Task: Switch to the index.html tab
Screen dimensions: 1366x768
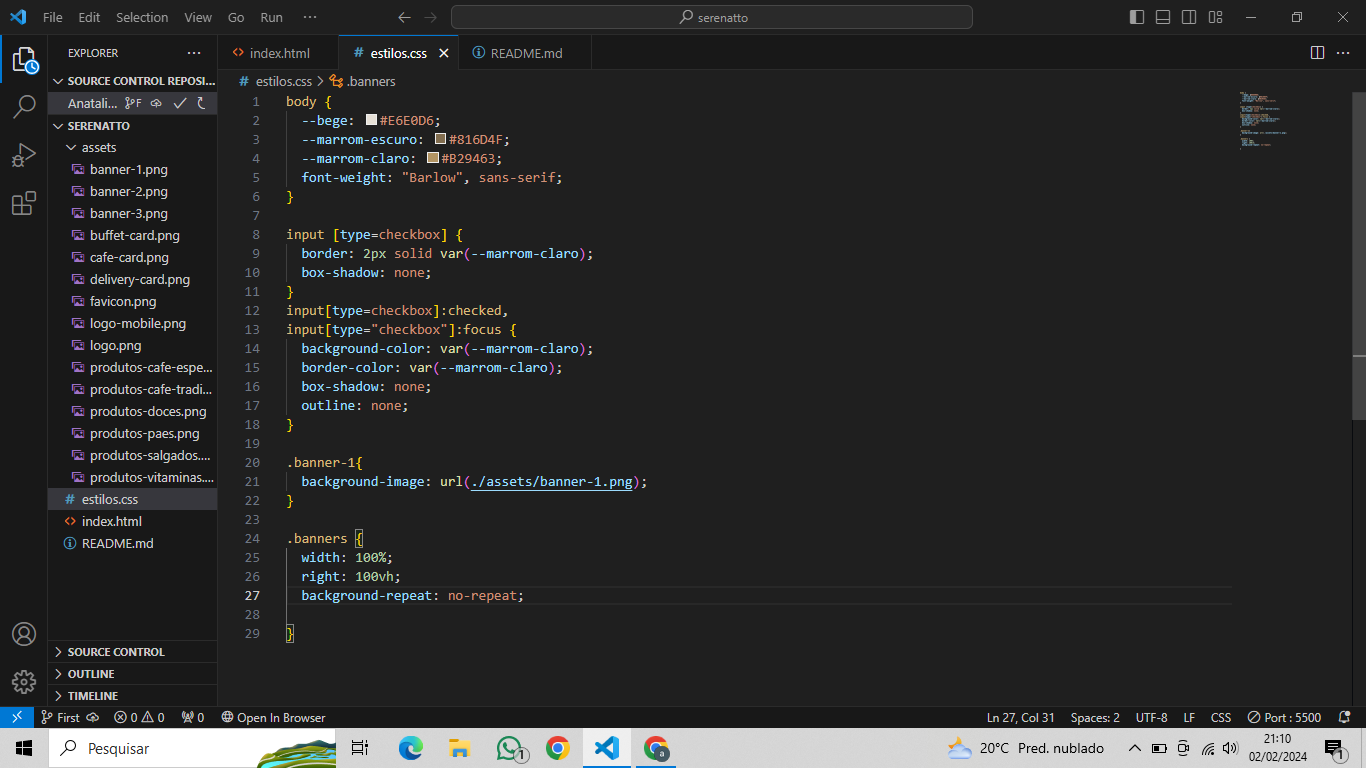Action: 279,53
